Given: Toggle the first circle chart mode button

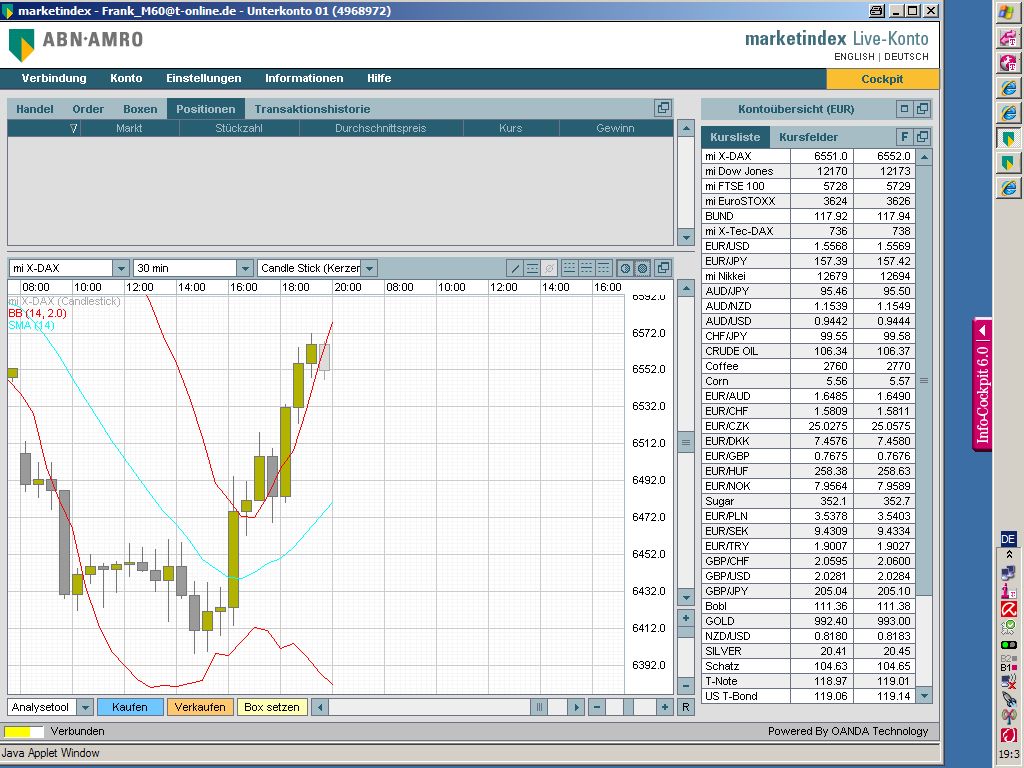Looking at the screenshot, I should pos(625,268).
